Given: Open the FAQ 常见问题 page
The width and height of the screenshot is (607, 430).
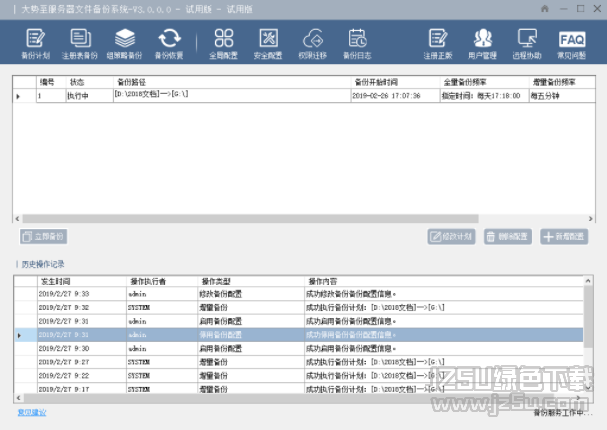Looking at the screenshot, I should [572, 44].
